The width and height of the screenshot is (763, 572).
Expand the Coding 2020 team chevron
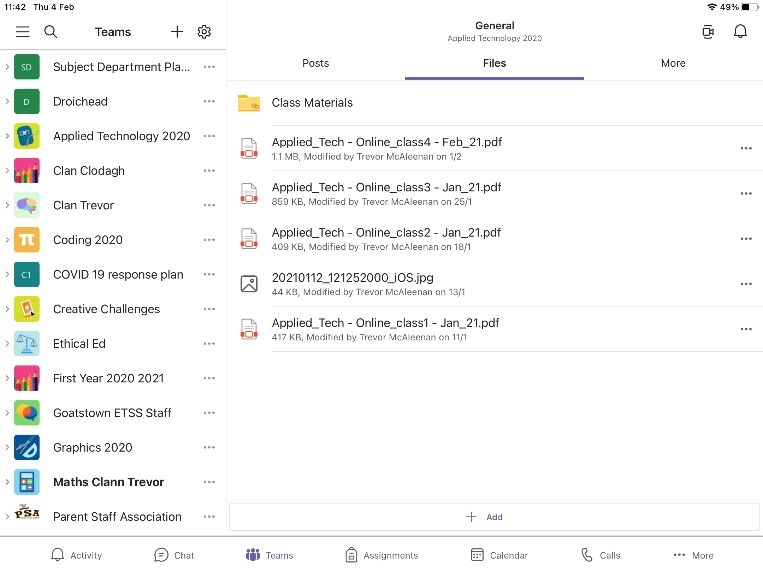7,240
